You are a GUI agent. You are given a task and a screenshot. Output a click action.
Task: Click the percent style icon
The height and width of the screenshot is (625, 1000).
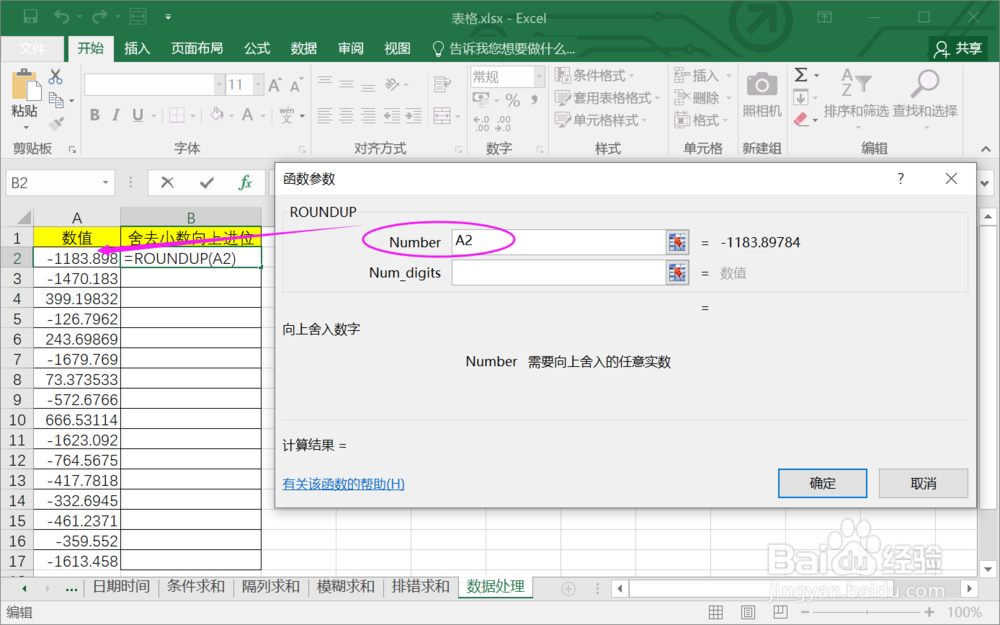click(513, 100)
